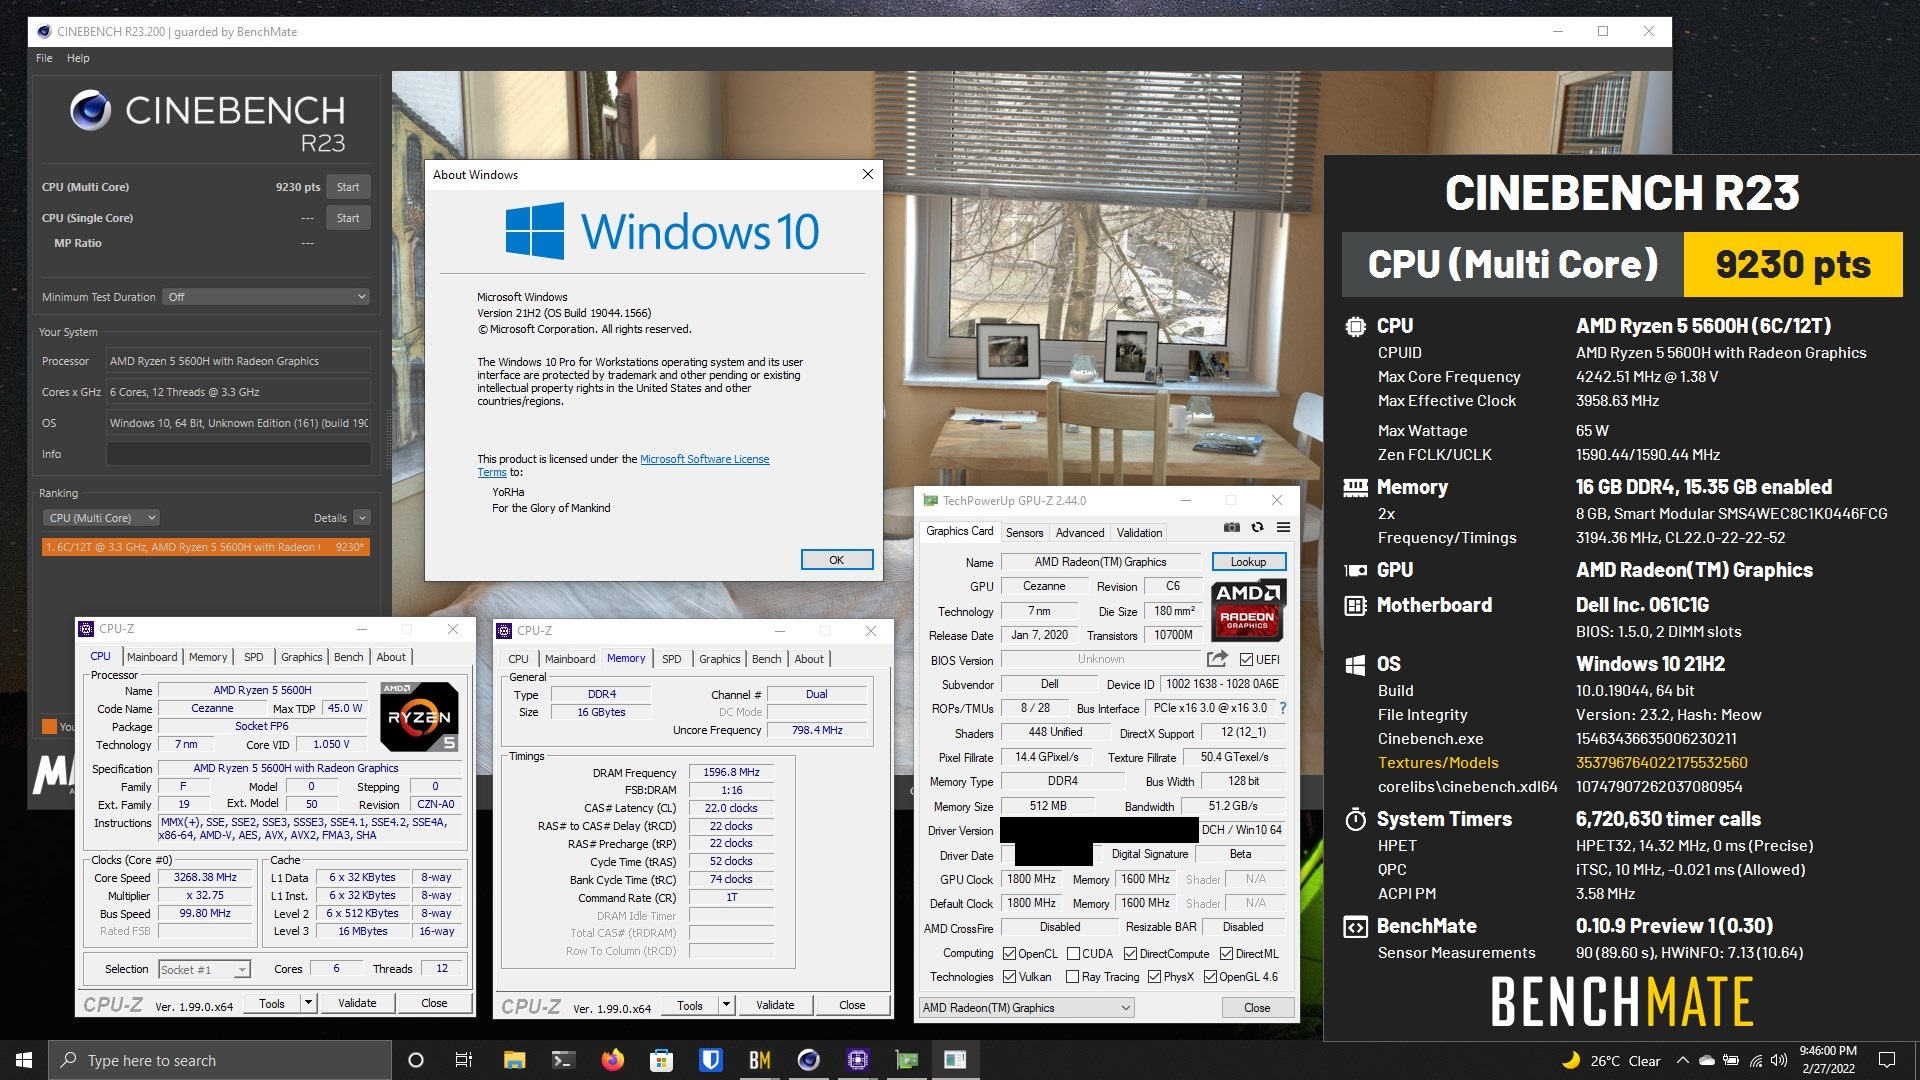Viewport: 1920px width, 1080px height.
Task: Toggle the UEFI checkbox in GPU-Z
Action: coord(1246,660)
